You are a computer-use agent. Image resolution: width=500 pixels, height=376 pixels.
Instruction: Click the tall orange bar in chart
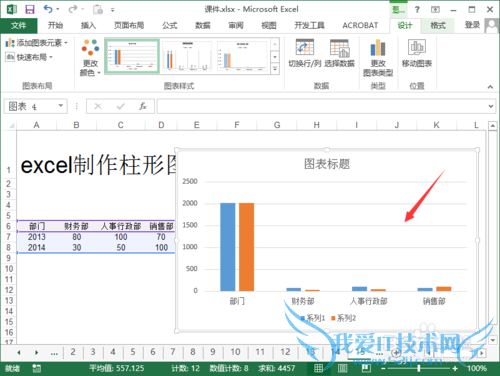246,247
